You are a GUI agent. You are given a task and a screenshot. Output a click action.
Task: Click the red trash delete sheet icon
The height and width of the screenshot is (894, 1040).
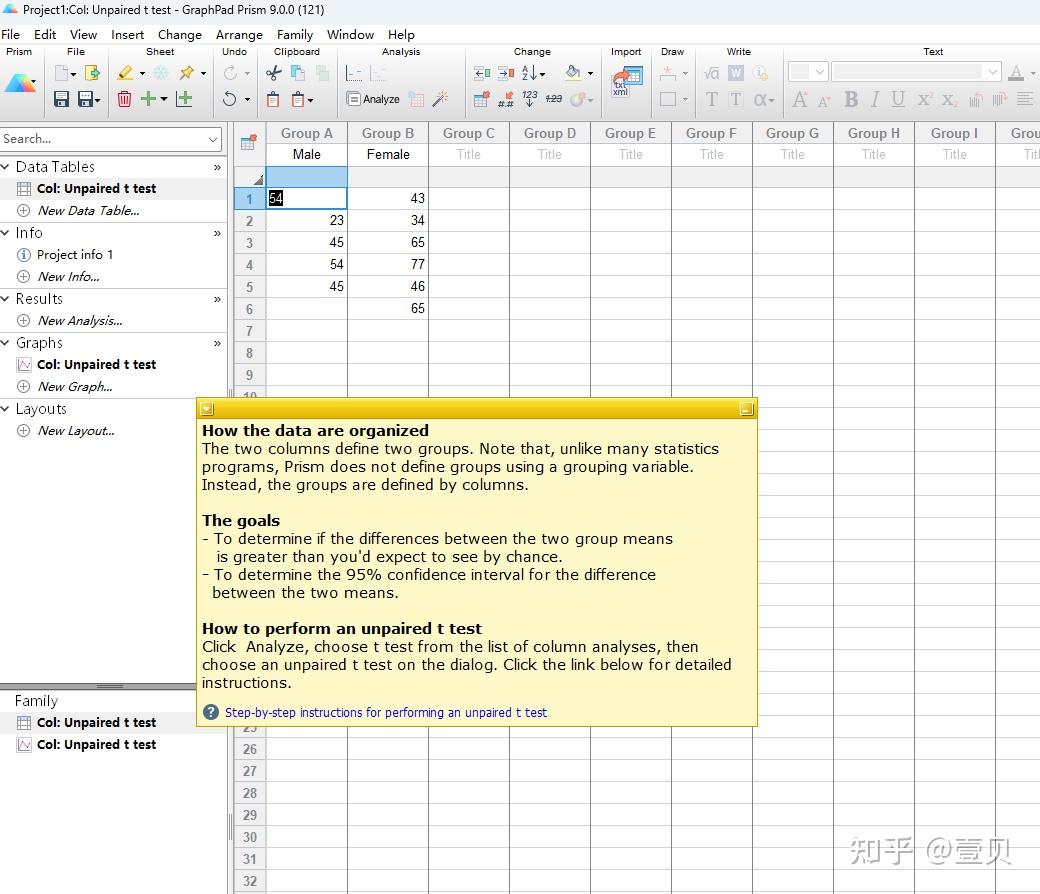(124, 99)
